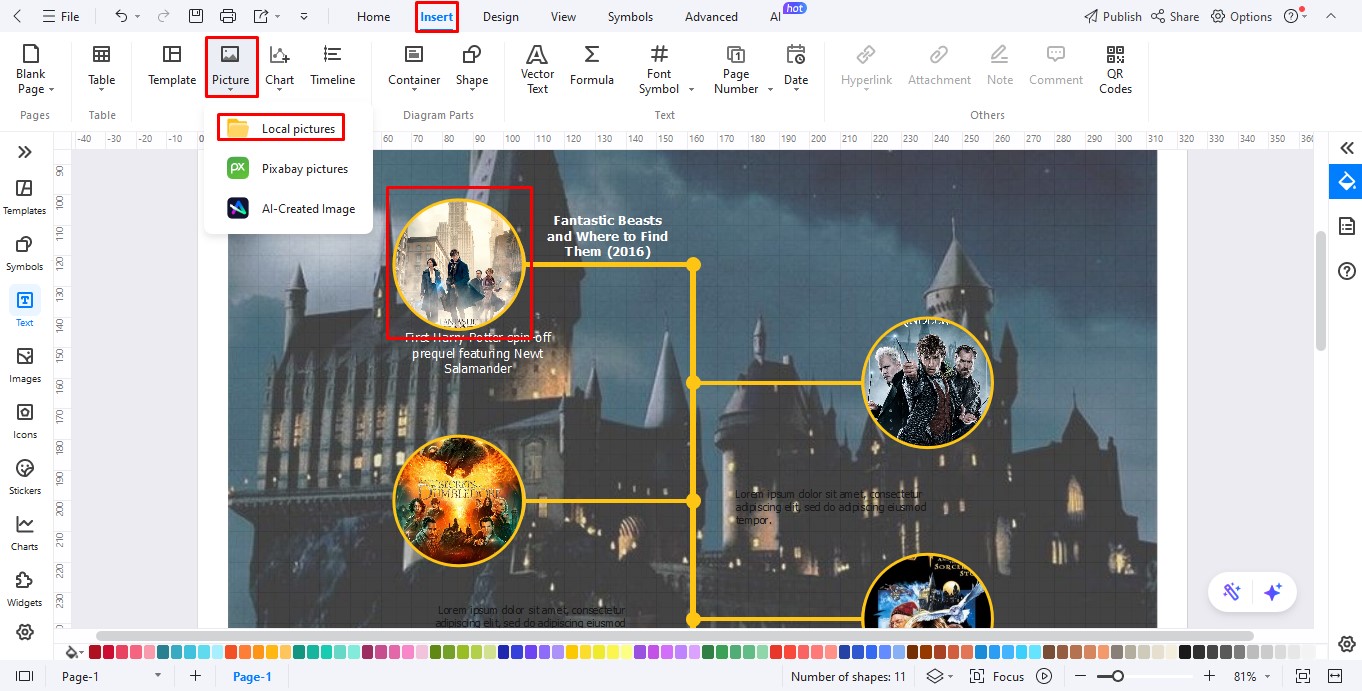Open the help icon in right sidebar
Image resolution: width=1362 pixels, height=691 pixels.
[x=1346, y=271]
